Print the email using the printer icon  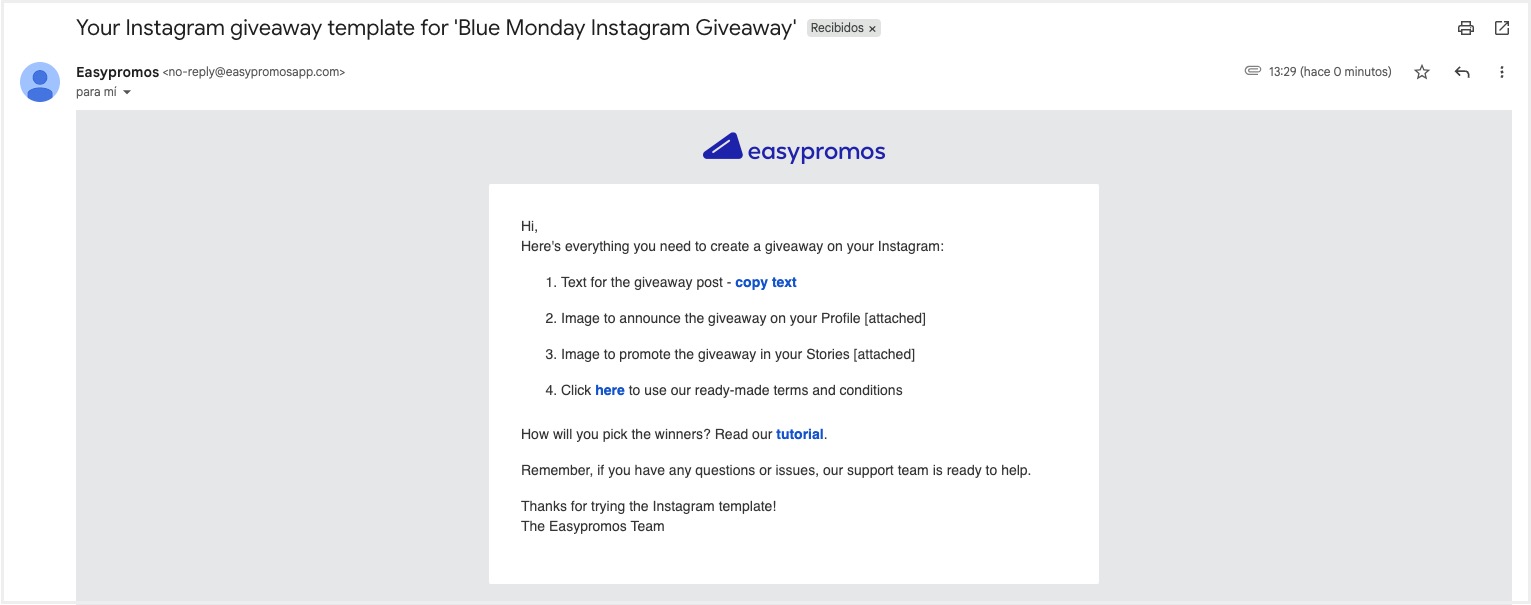[1464, 28]
